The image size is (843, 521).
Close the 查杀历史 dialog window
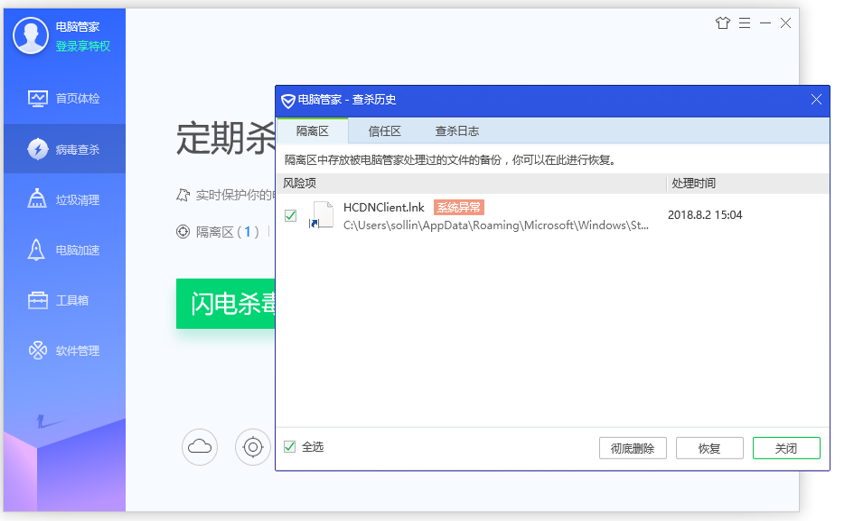tap(816, 100)
